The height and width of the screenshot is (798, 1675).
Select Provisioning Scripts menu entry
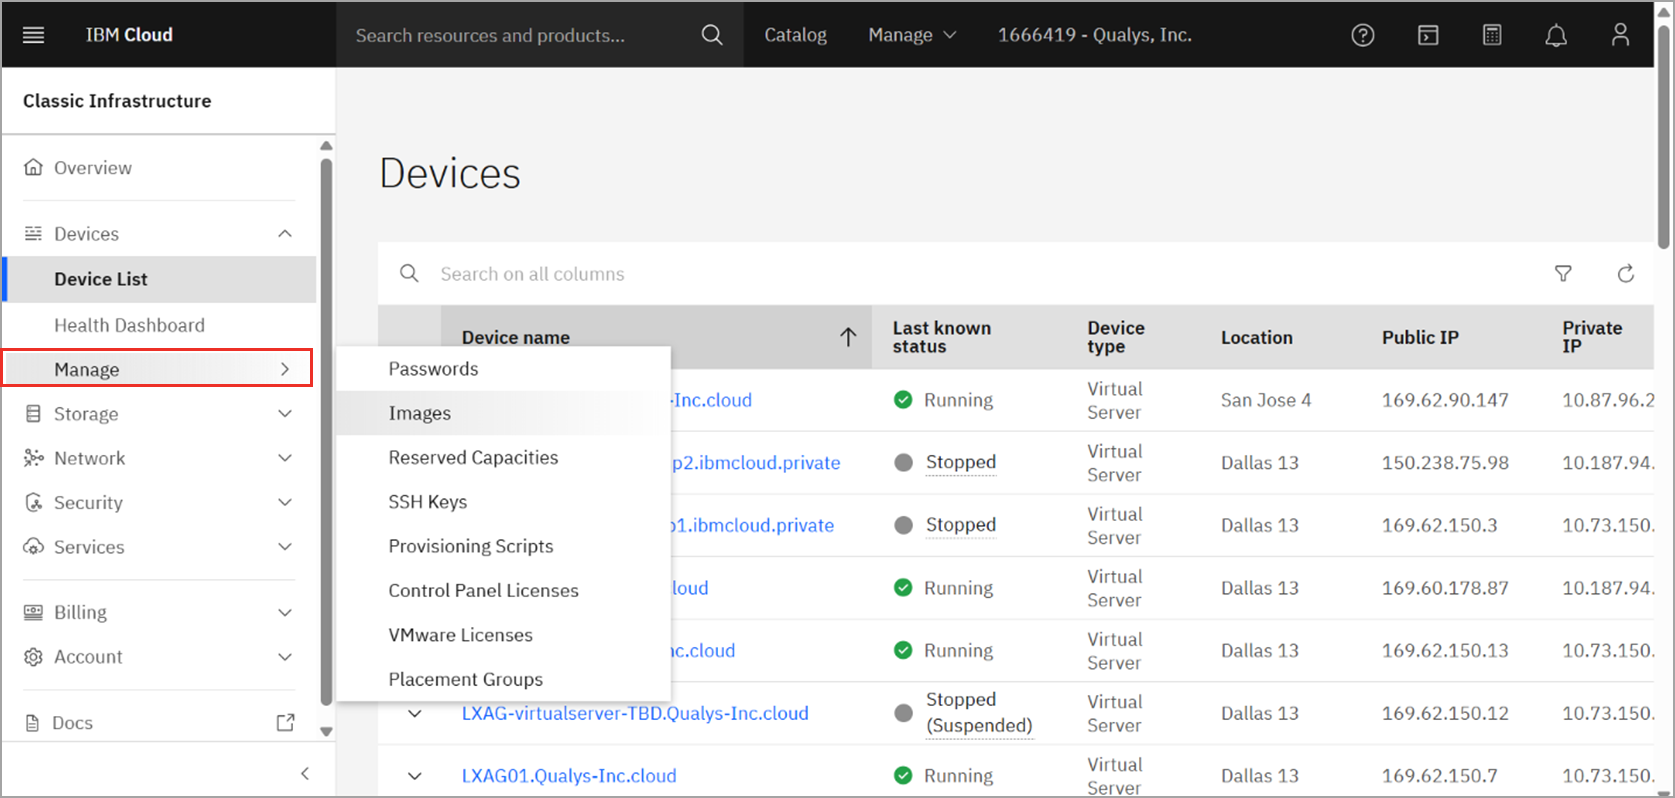click(471, 546)
